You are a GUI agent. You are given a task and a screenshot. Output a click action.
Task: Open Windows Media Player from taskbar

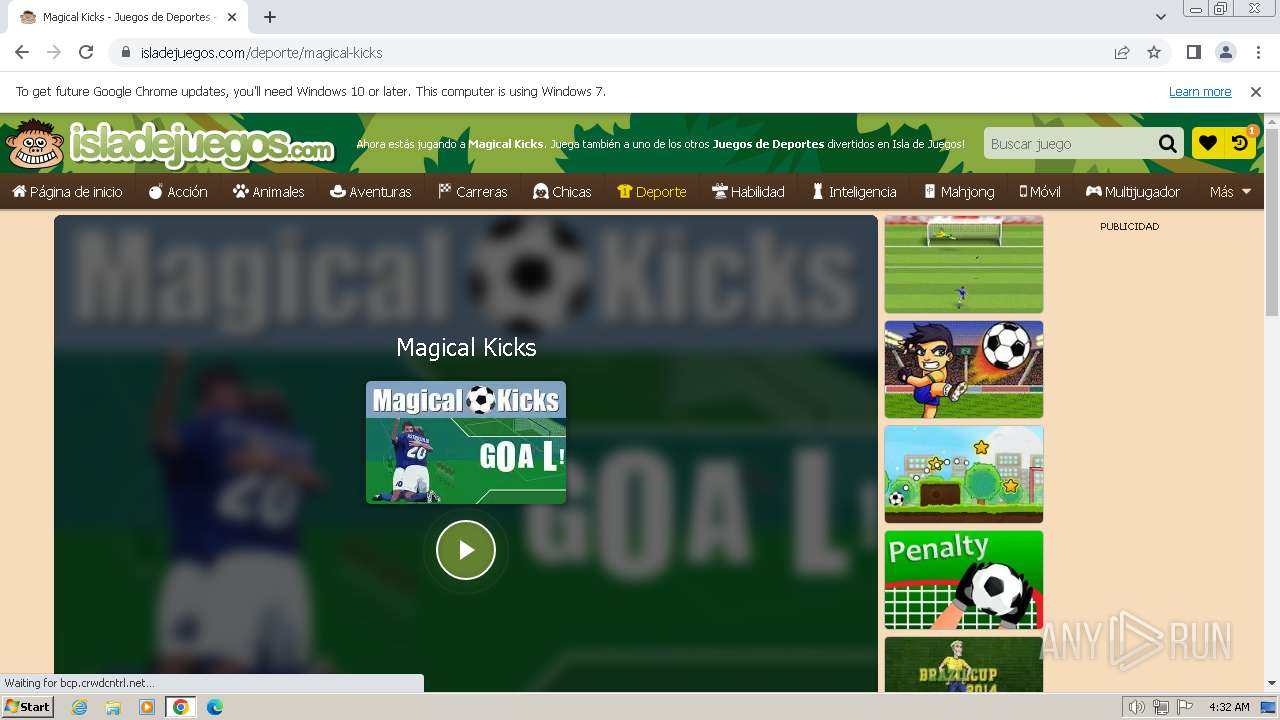pyautogui.click(x=147, y=707)
